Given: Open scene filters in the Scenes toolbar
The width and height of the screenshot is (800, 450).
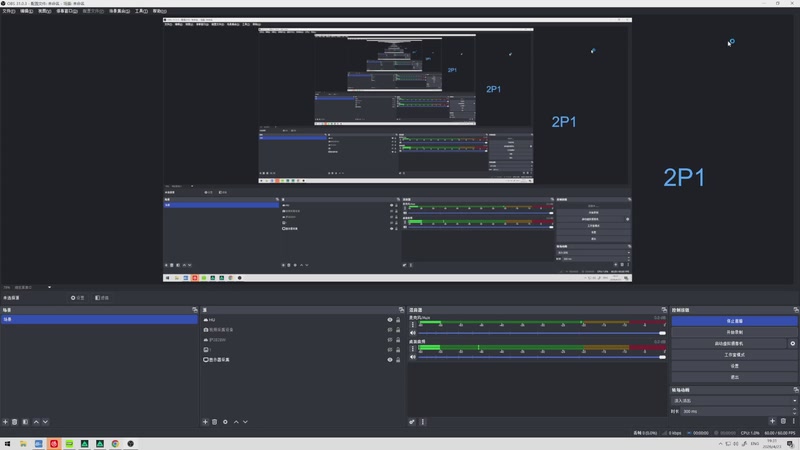Looking at the screenshot, I should pyautogui.click(x=25, y=422).
